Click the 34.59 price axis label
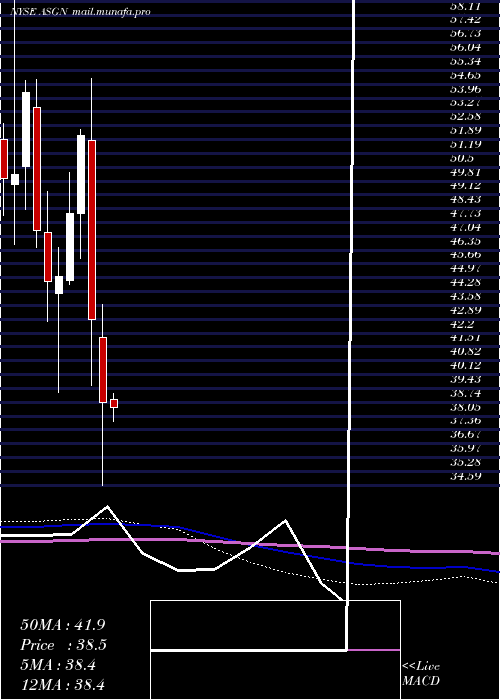 [x=465, y=476]
